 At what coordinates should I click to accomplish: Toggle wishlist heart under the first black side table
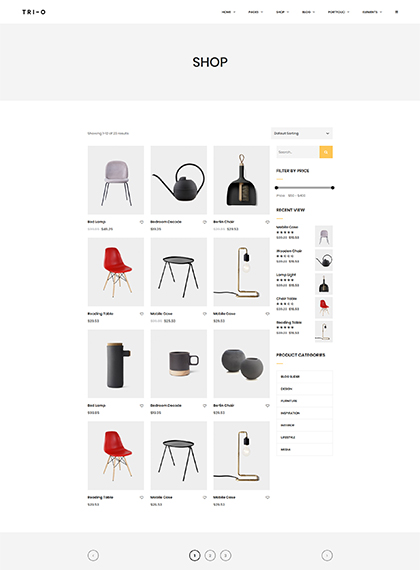(204, 314)
